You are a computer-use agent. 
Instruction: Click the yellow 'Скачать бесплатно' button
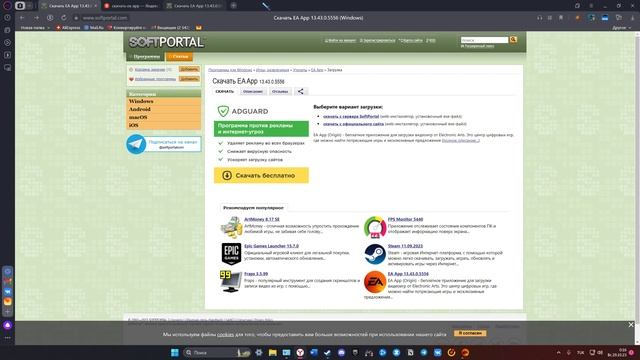(x=261, y=176)
